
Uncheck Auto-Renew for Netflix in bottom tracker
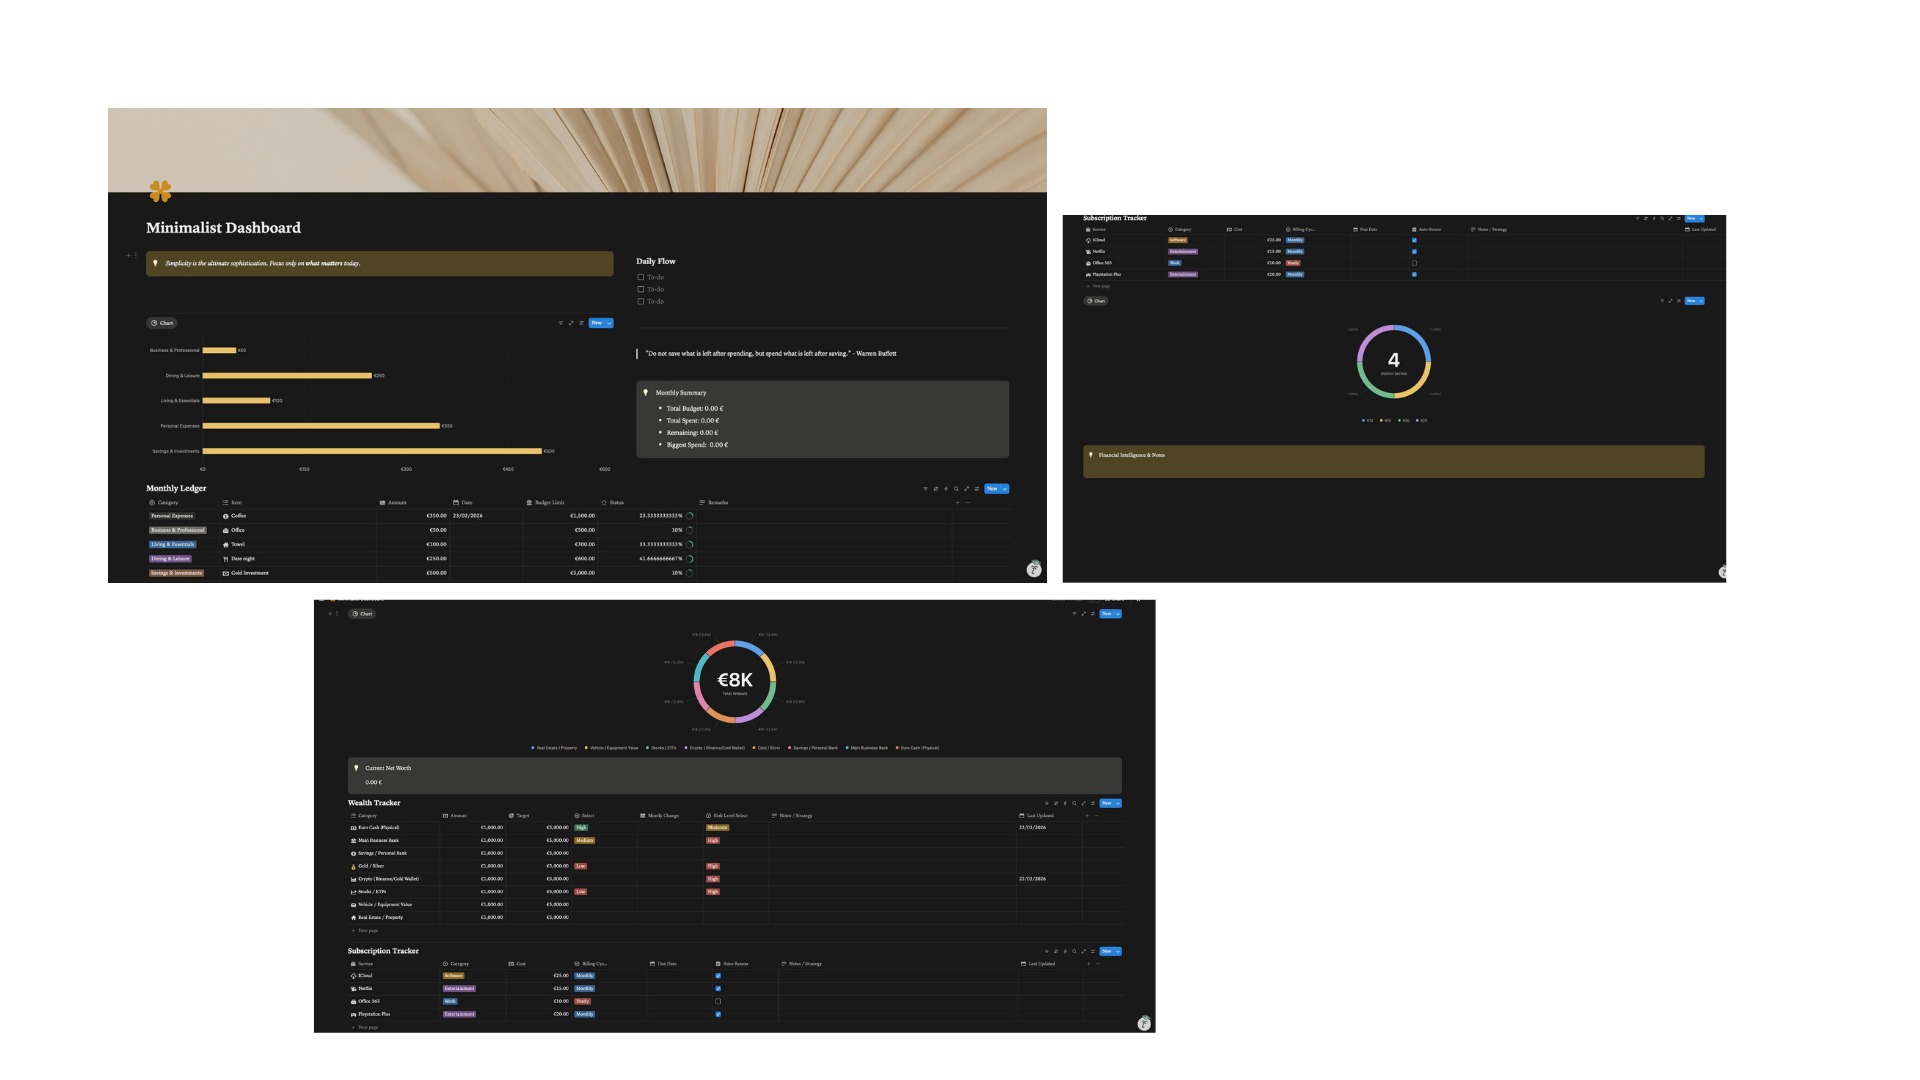point(718,988)
